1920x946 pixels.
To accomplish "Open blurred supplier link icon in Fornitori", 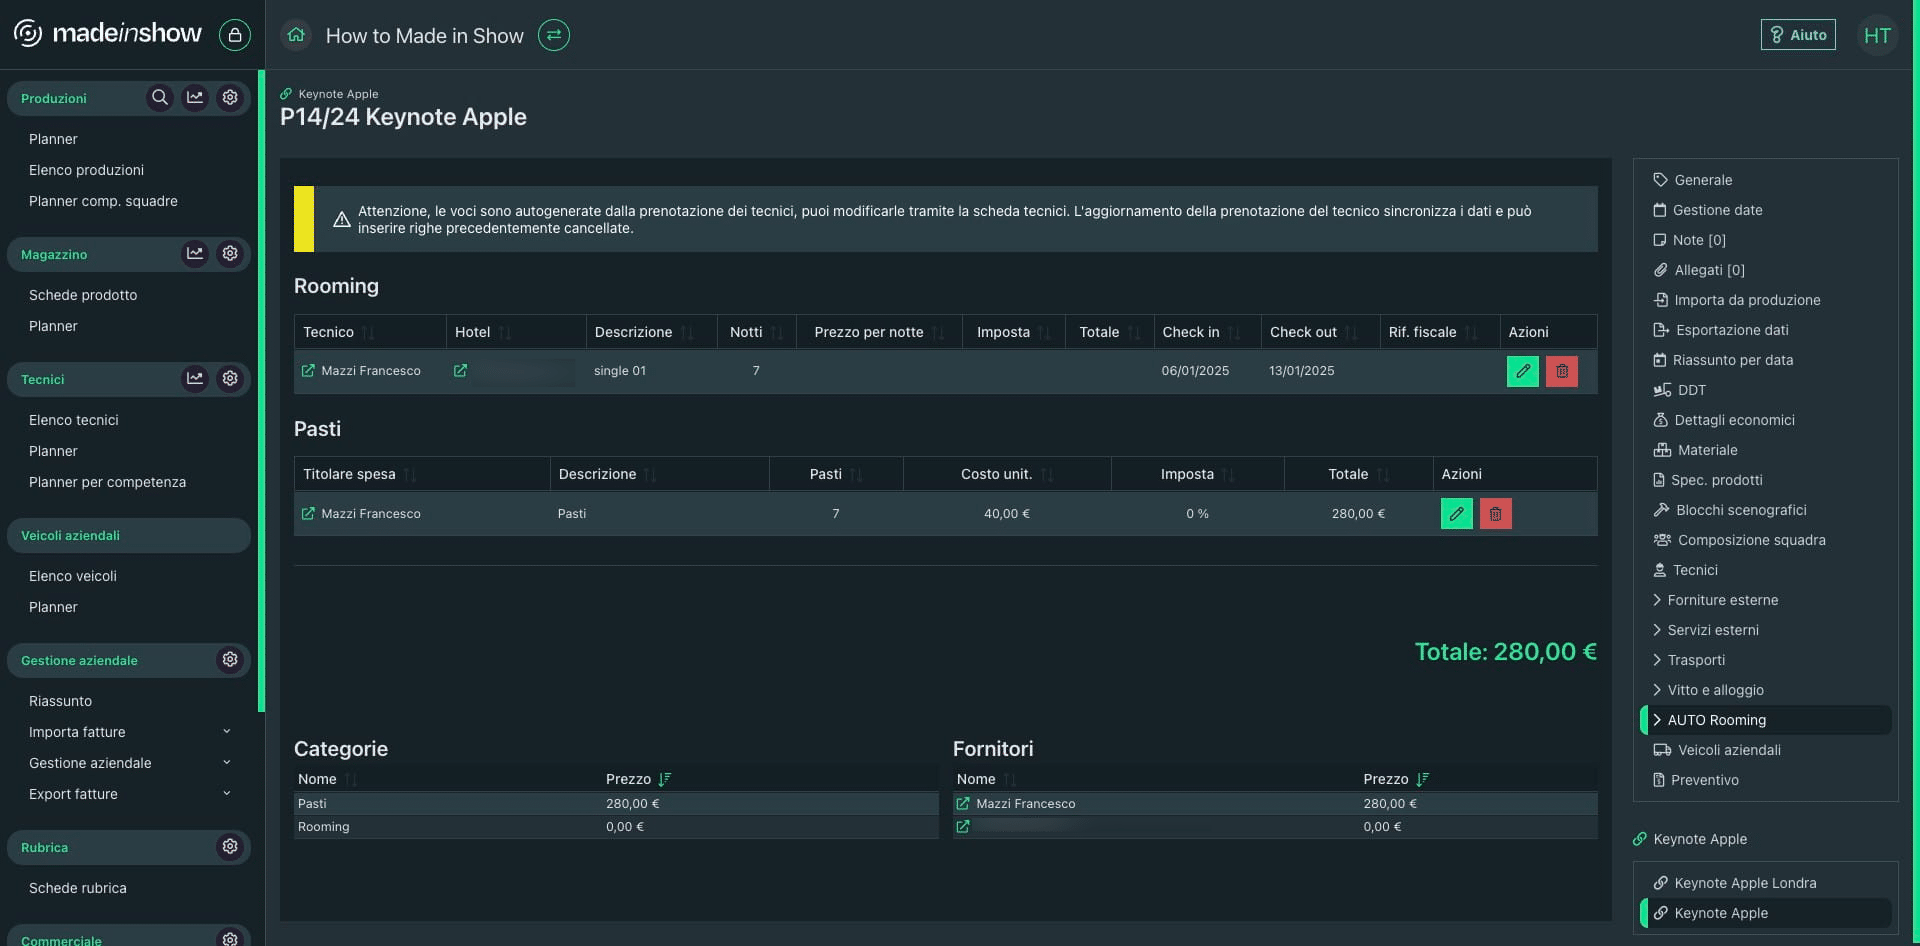I will (x=963, y=827).
